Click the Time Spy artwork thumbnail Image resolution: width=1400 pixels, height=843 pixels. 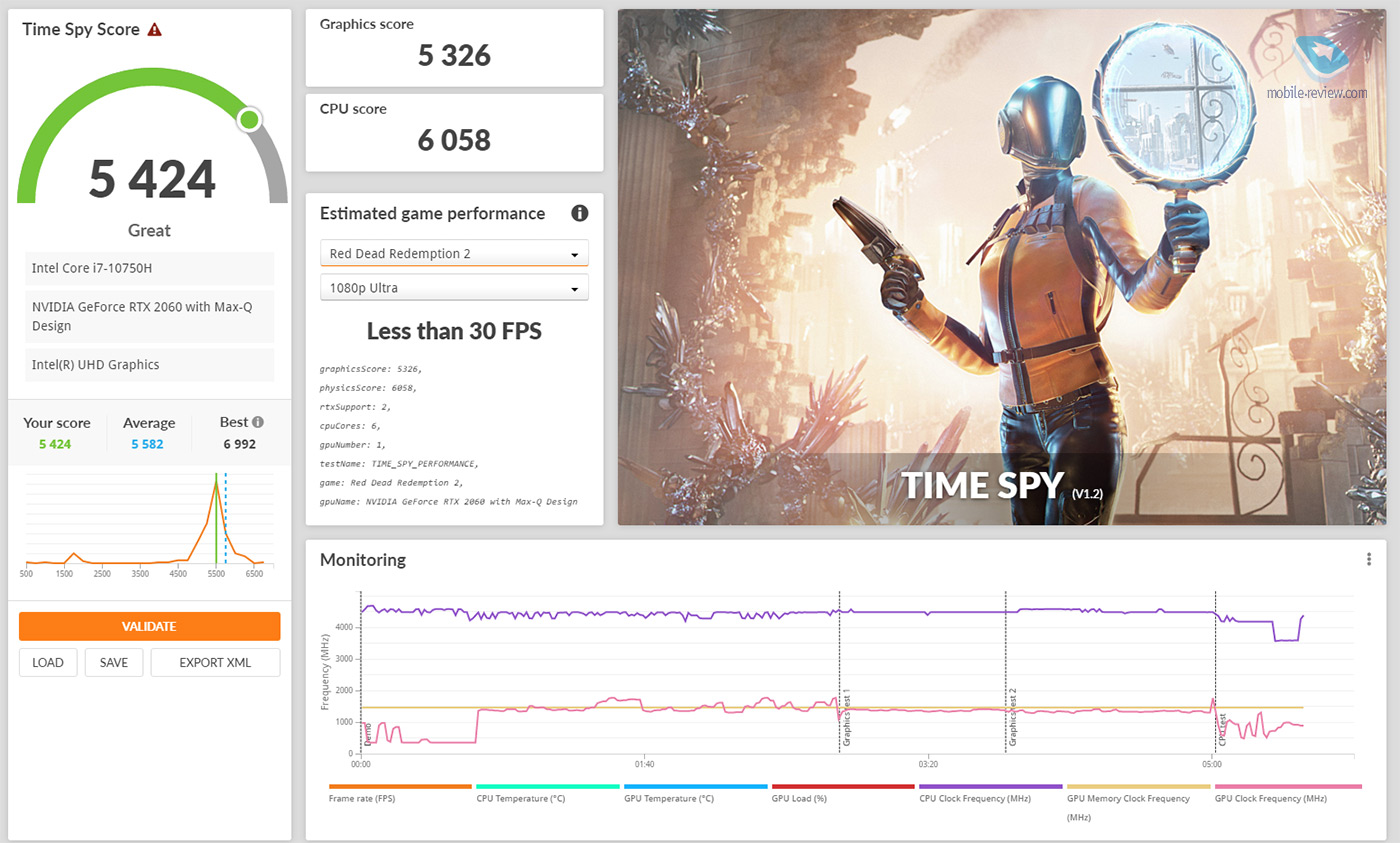[x=1002, y=267]
